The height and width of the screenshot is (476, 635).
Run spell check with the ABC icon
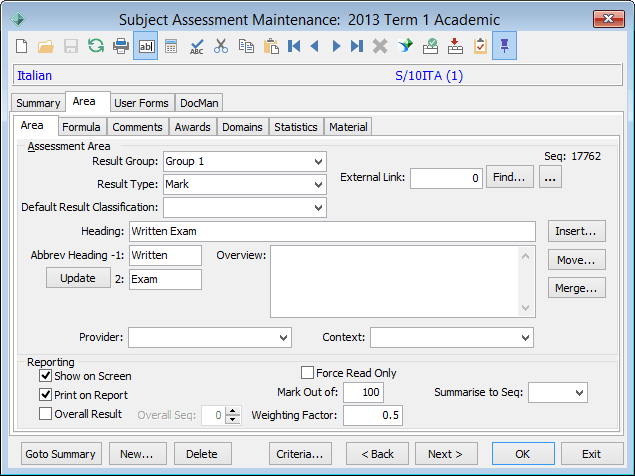point(196,46)
